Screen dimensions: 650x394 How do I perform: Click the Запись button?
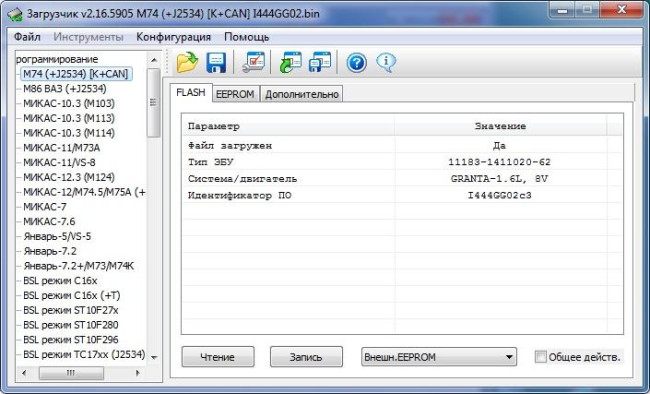pos(306,357)
